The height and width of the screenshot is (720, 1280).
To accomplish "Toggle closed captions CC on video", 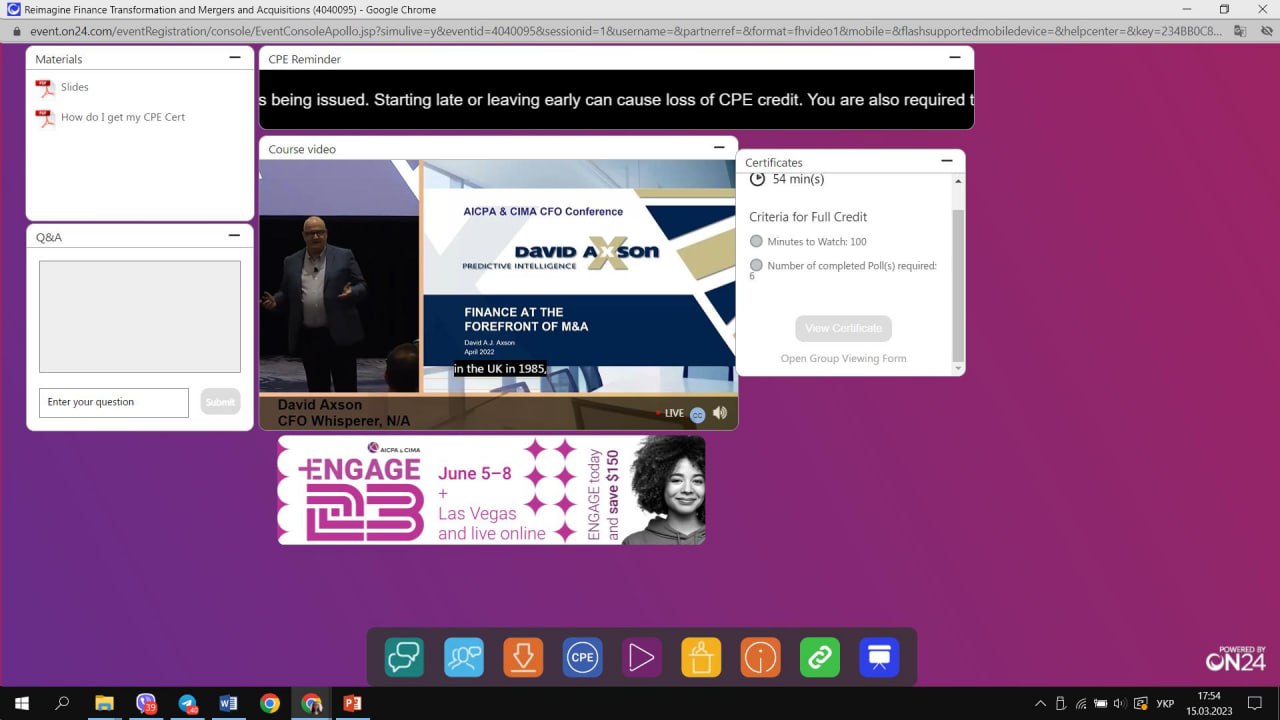I will click(x=697, y=414).
